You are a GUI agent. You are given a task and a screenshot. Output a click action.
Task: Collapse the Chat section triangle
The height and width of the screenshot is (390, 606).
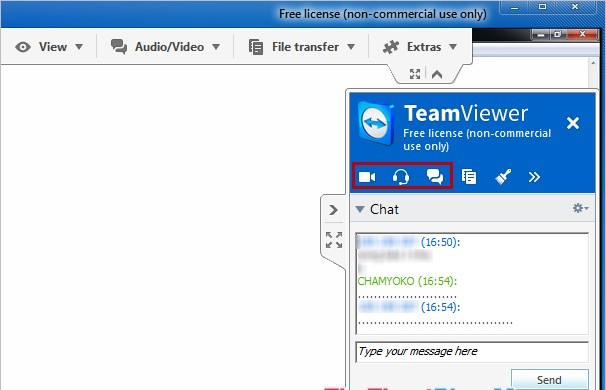(360, 209)
